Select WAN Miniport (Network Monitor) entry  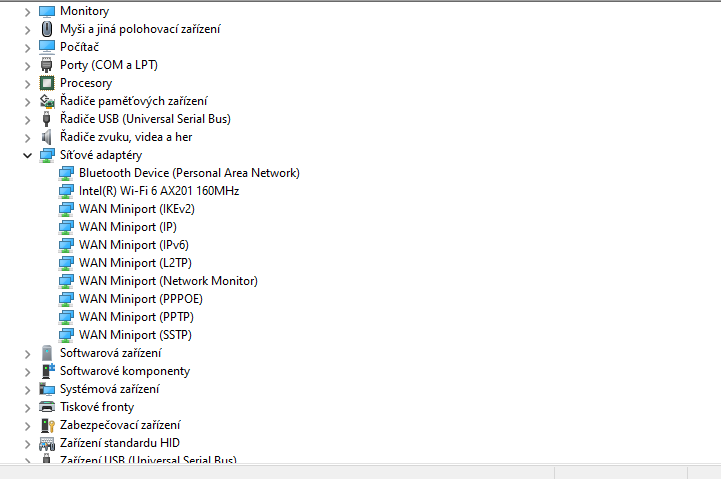coord(168,281)
